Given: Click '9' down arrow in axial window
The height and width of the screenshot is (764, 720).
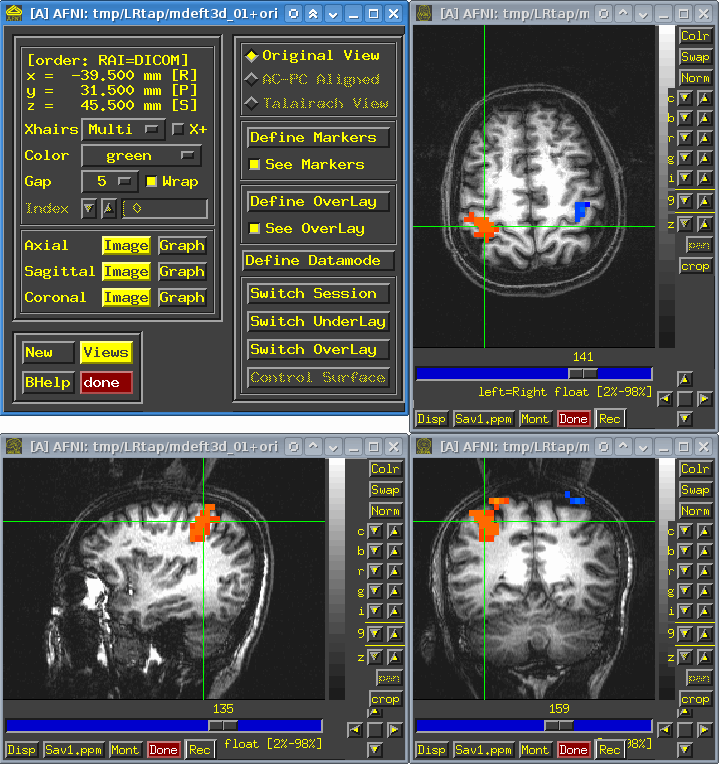Looking at the screenshot, I should (x=685, y=200).
